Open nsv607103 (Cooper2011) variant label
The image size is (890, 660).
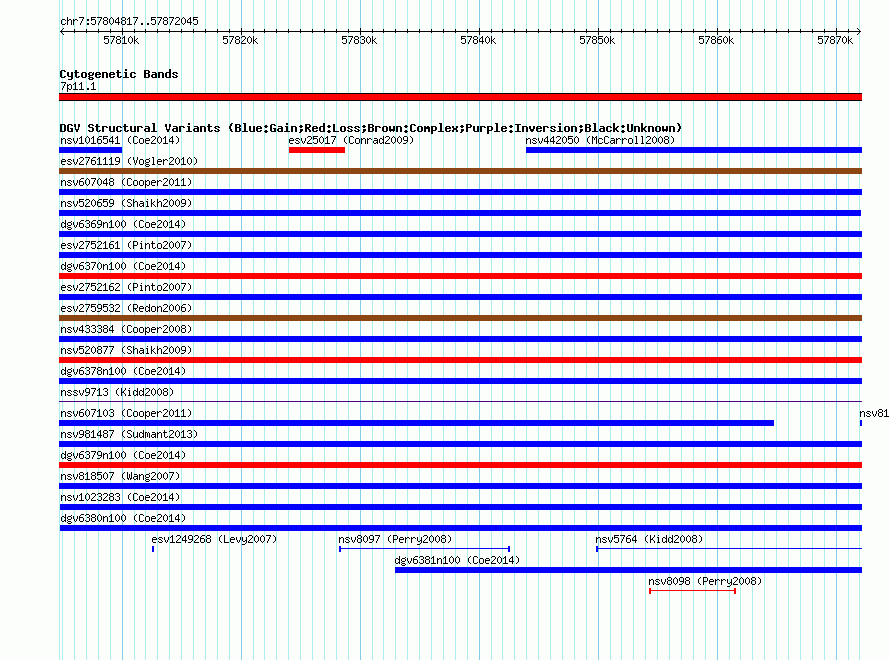(x=126, y=413)
